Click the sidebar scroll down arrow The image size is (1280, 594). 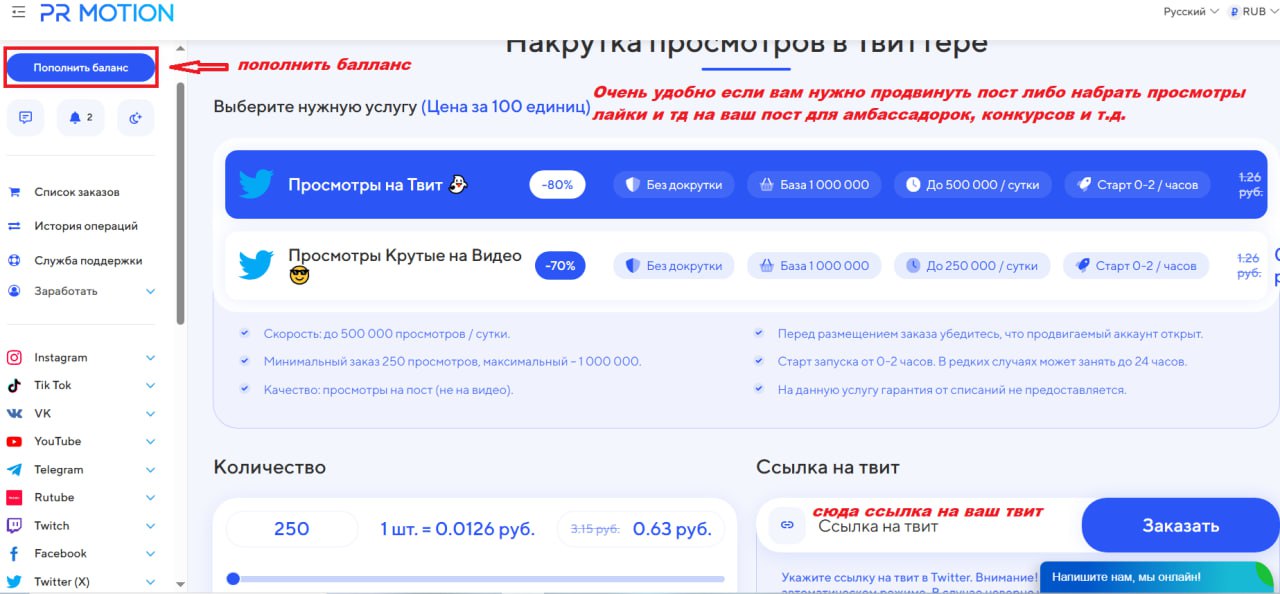click(x=180, y=584)
